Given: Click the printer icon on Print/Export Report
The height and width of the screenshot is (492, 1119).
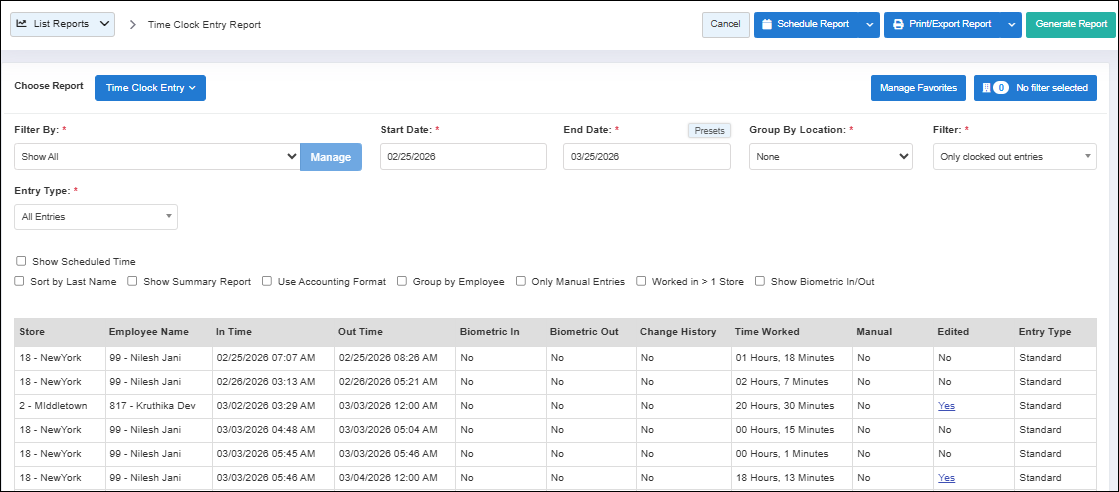Looking at the screenshot, I should click(x=898, y=24).
